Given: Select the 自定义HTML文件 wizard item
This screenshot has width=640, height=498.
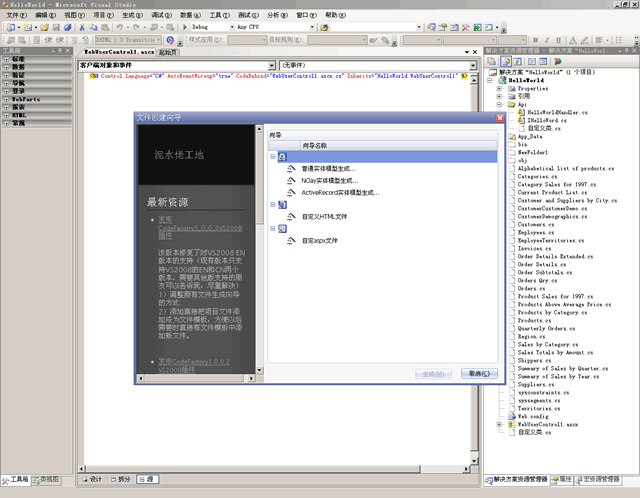Looking at the screenshot, I should coord(324,217).
